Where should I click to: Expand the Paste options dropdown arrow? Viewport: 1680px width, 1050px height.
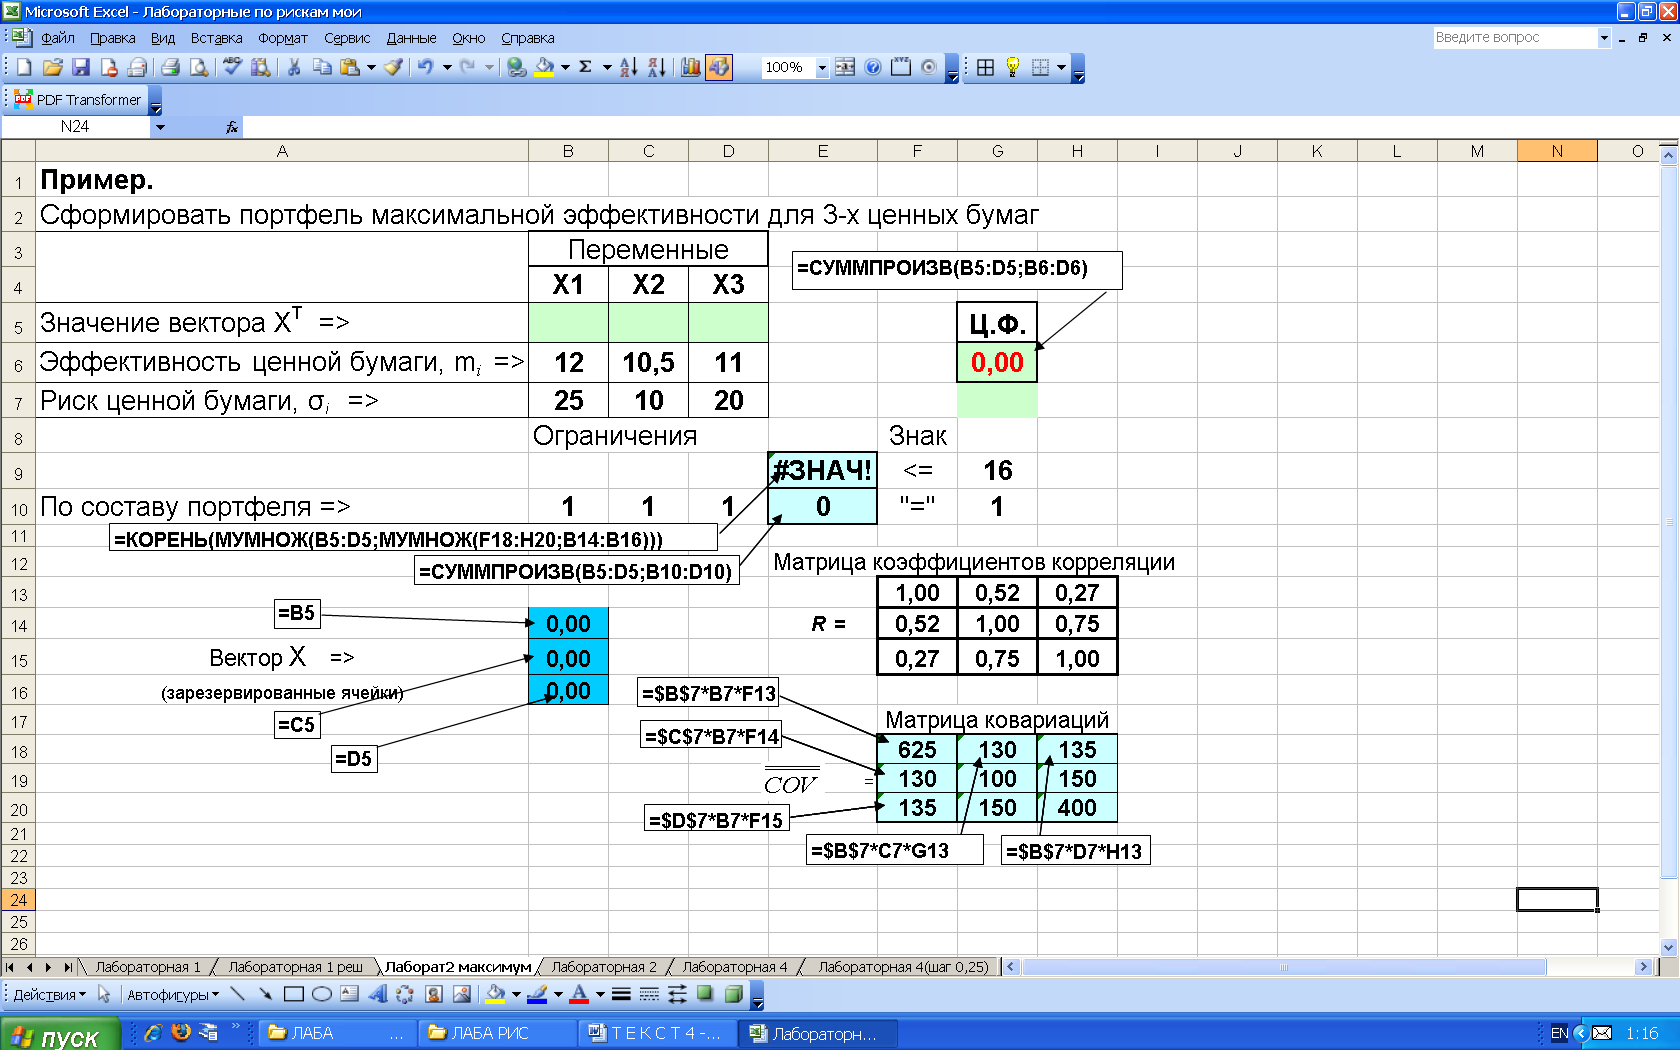click(x=371, y=67)
